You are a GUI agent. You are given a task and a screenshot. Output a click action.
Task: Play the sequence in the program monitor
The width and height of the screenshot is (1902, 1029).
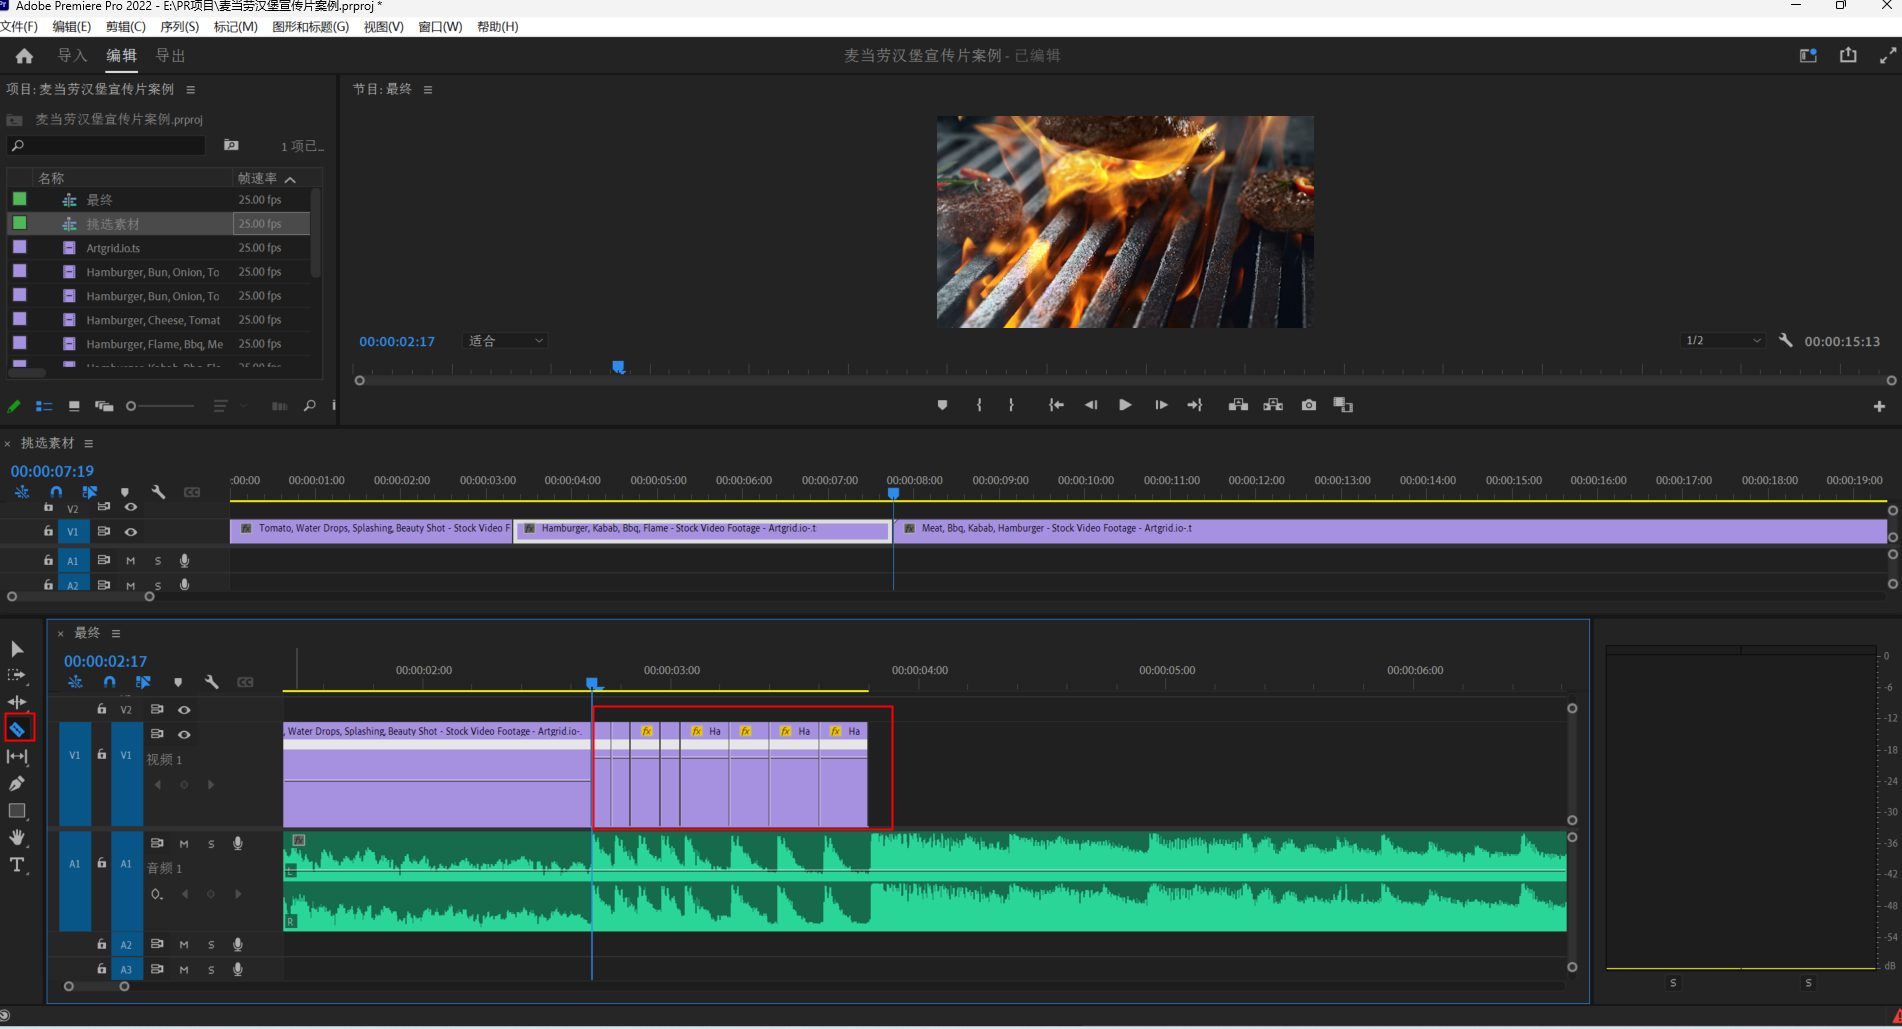[x=1125, y=405]
